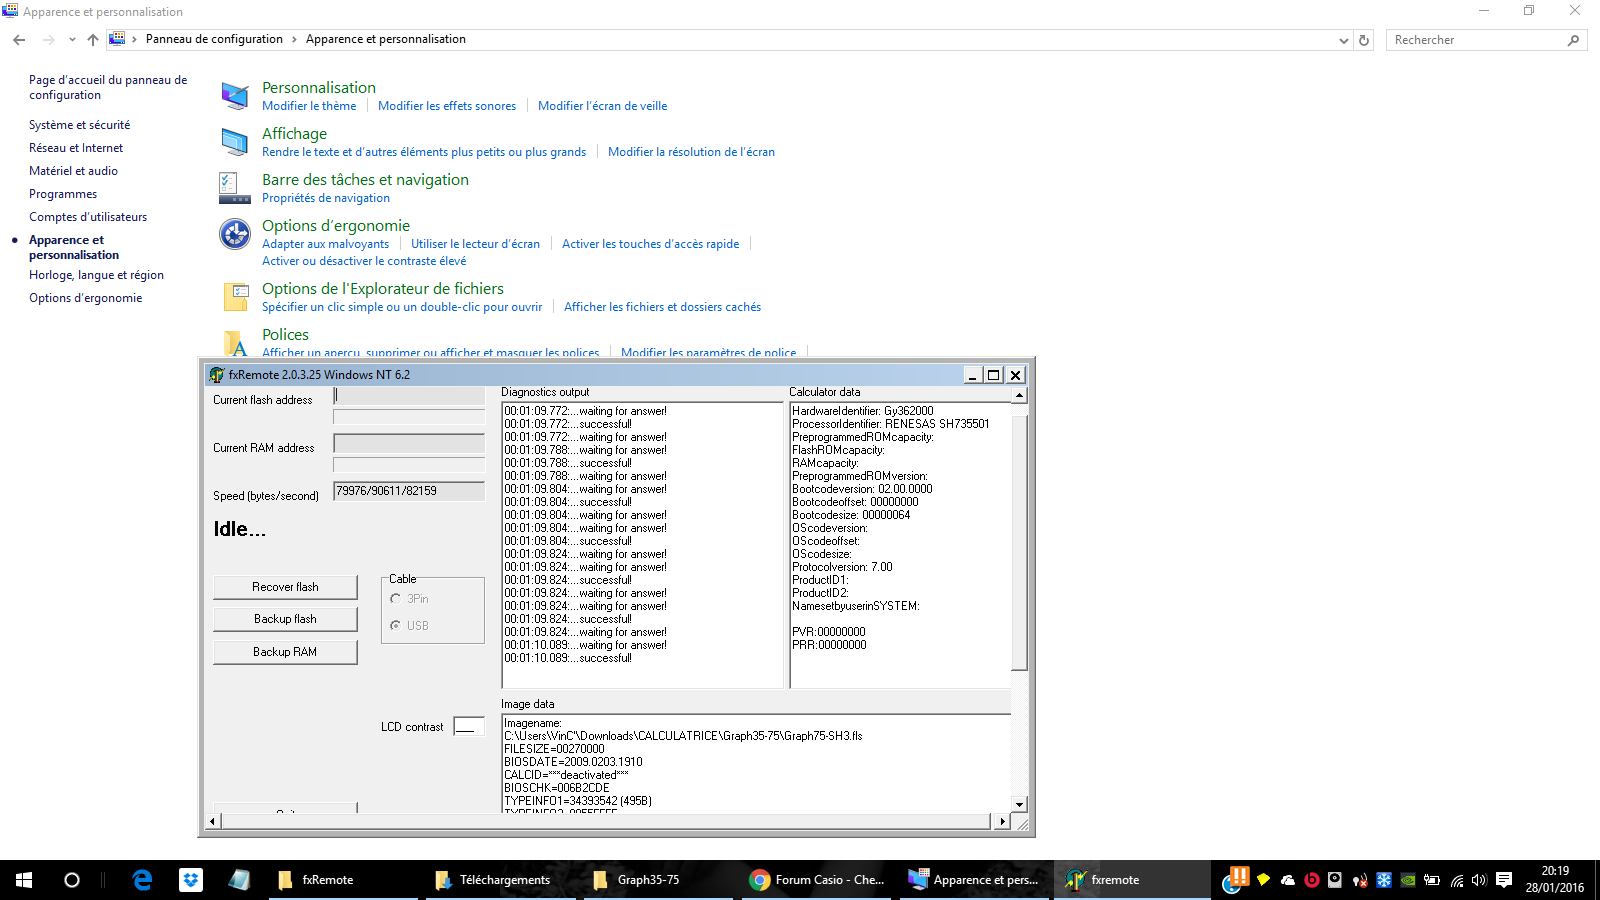Screen dimensions: 1600x900
Task: Select the 3Pin cable radio button
Action: (x=396, y=598)
